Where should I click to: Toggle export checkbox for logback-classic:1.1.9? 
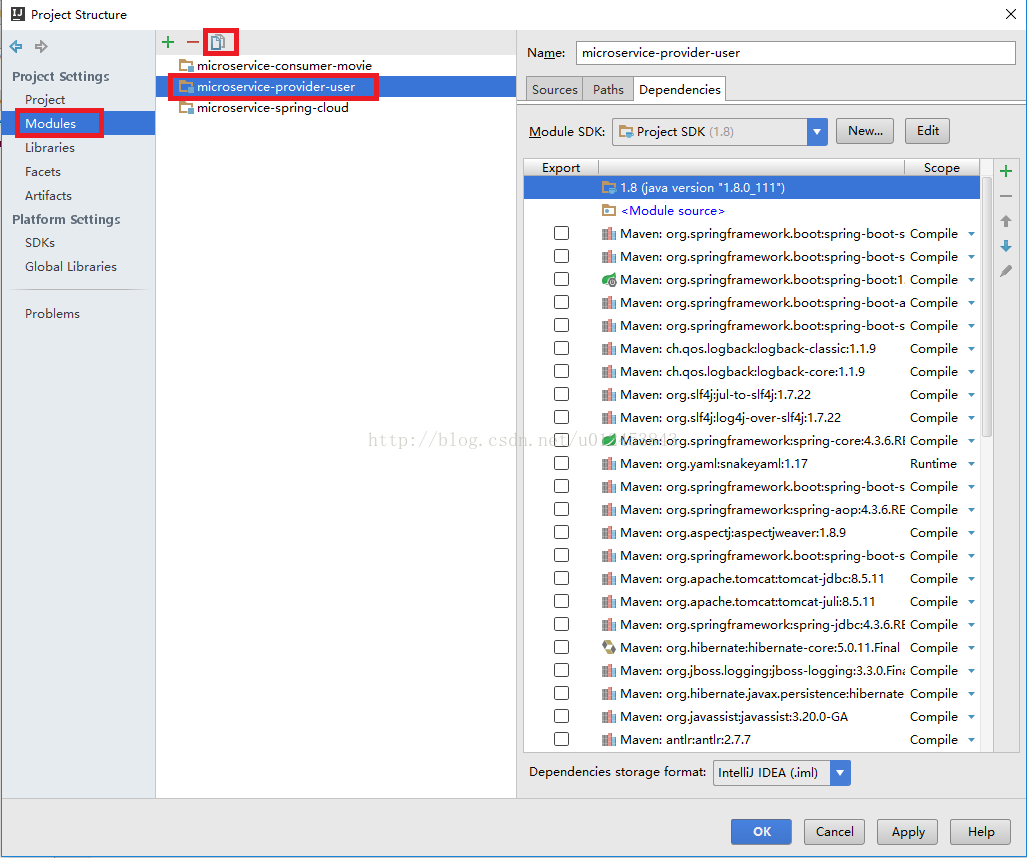pos(561,348)
